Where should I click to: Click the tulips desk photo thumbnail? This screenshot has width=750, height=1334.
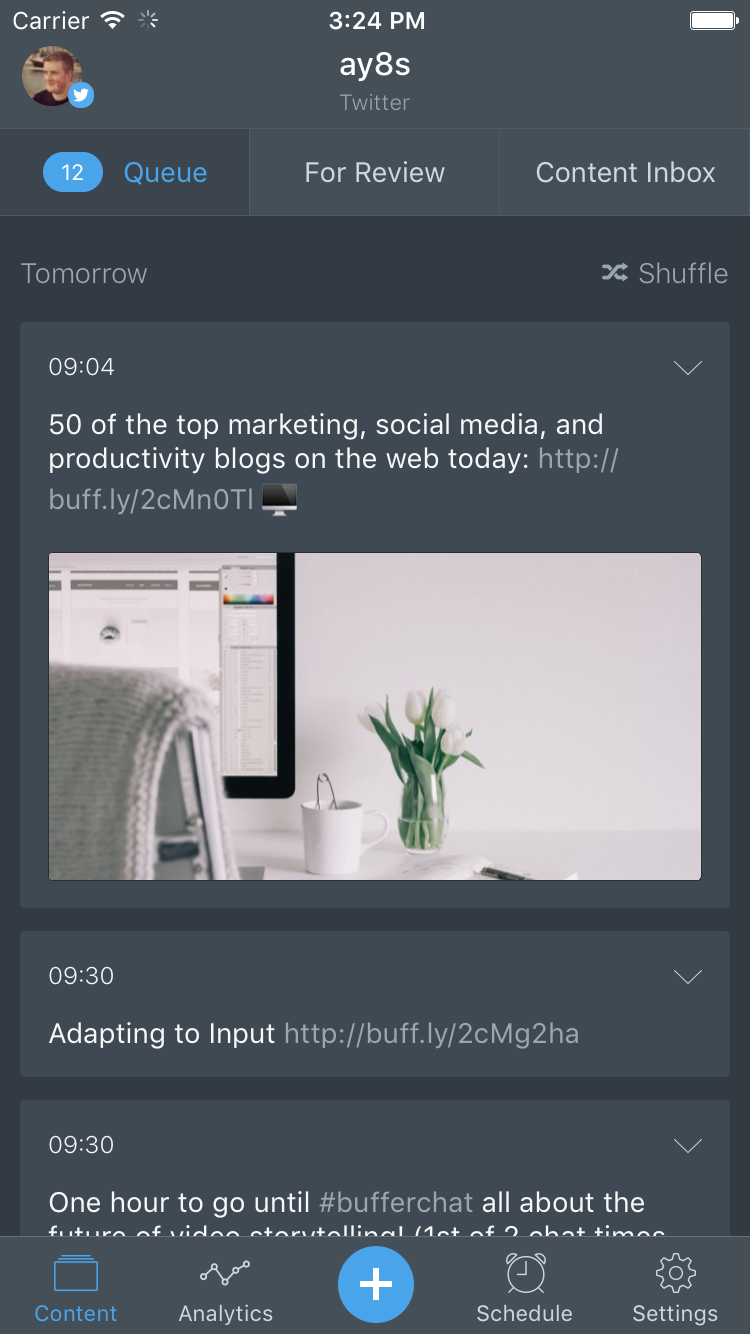coord(375,716)
